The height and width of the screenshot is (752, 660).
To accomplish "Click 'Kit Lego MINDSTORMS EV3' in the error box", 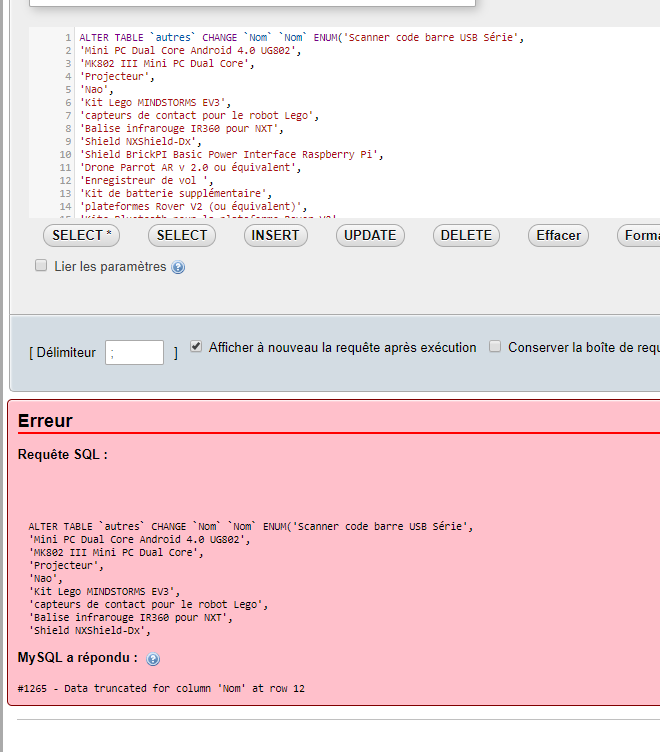I will click(x=104, y=592).
